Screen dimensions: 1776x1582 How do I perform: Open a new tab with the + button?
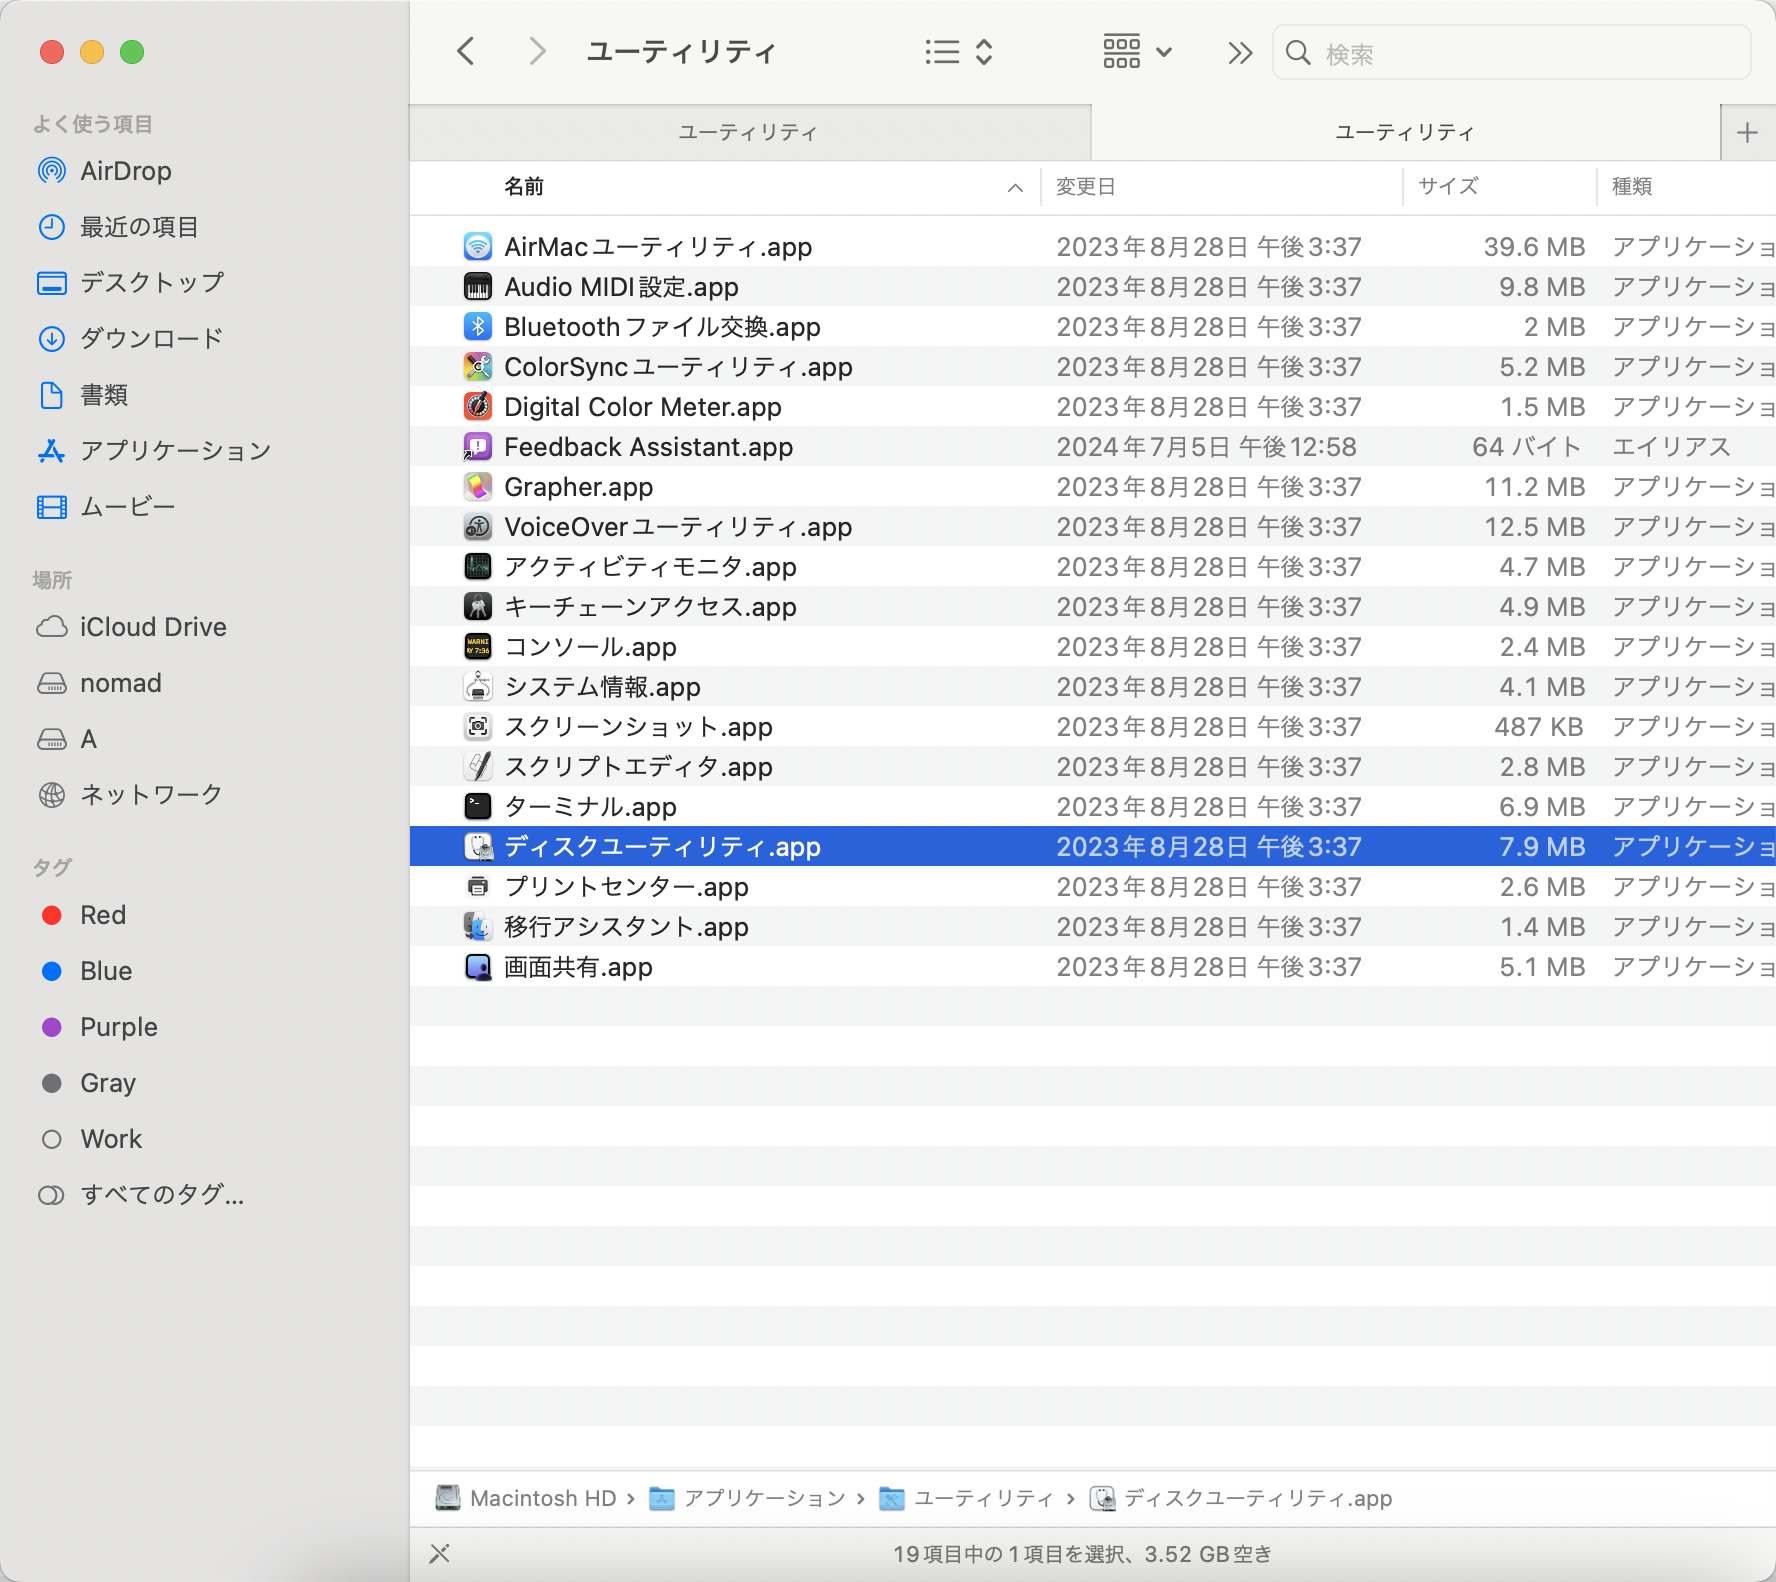1746,131
